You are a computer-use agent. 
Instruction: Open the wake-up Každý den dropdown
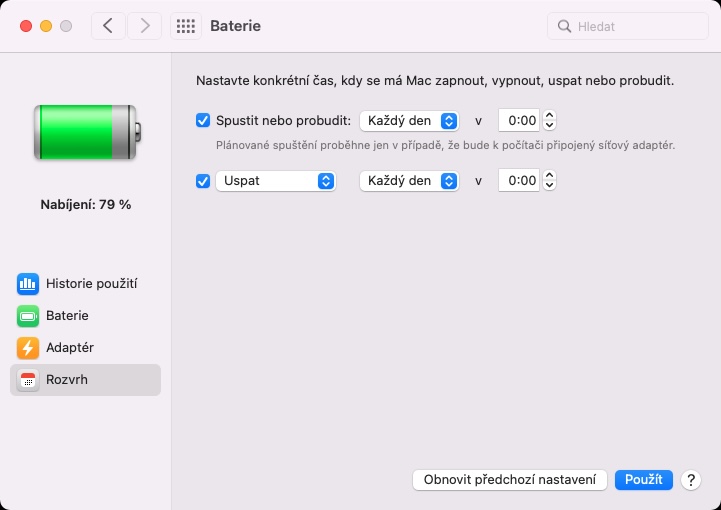click(409, 121)
